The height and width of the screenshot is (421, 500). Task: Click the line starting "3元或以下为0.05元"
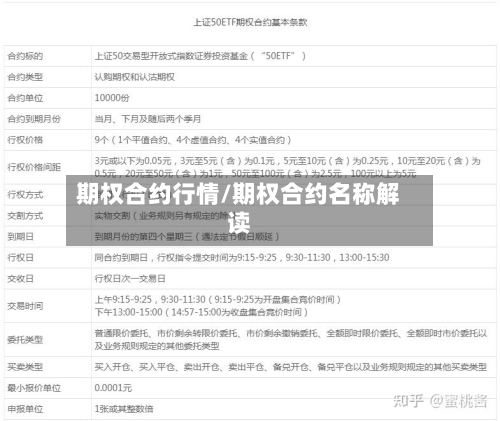287,161
